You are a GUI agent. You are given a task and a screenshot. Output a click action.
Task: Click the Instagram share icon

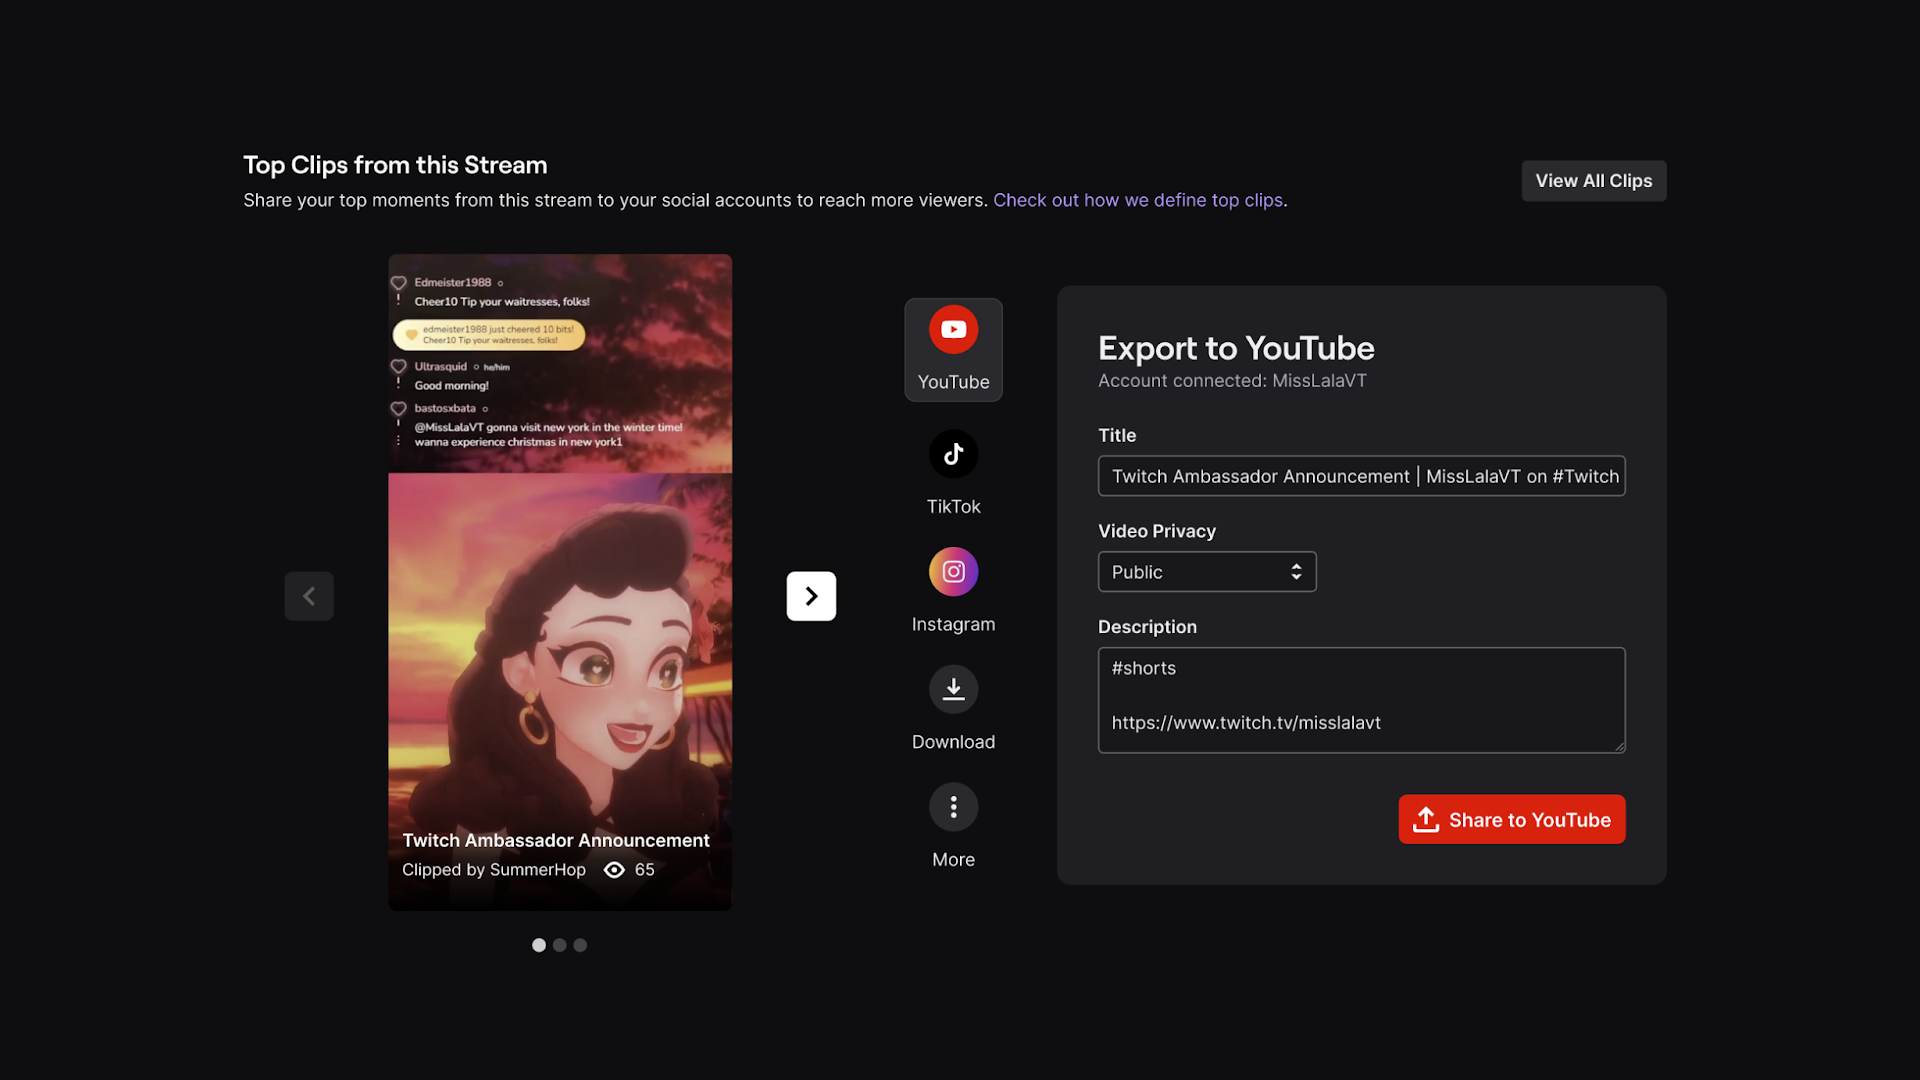[952, 571]
